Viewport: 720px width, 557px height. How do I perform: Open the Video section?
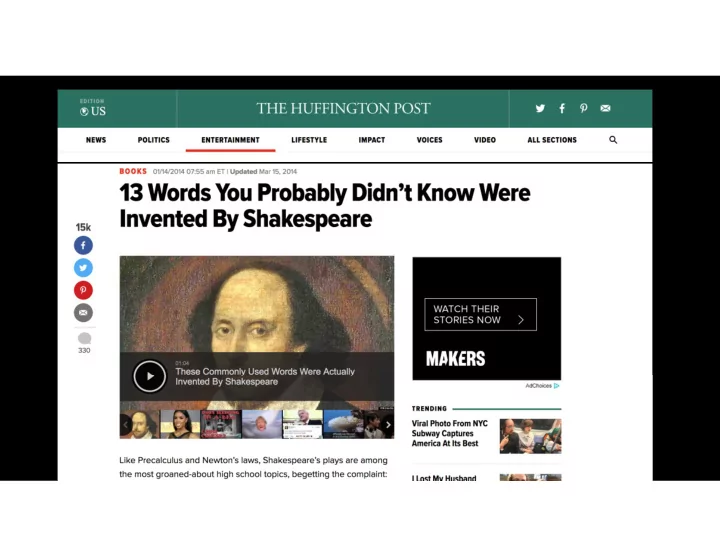(485, 140)
